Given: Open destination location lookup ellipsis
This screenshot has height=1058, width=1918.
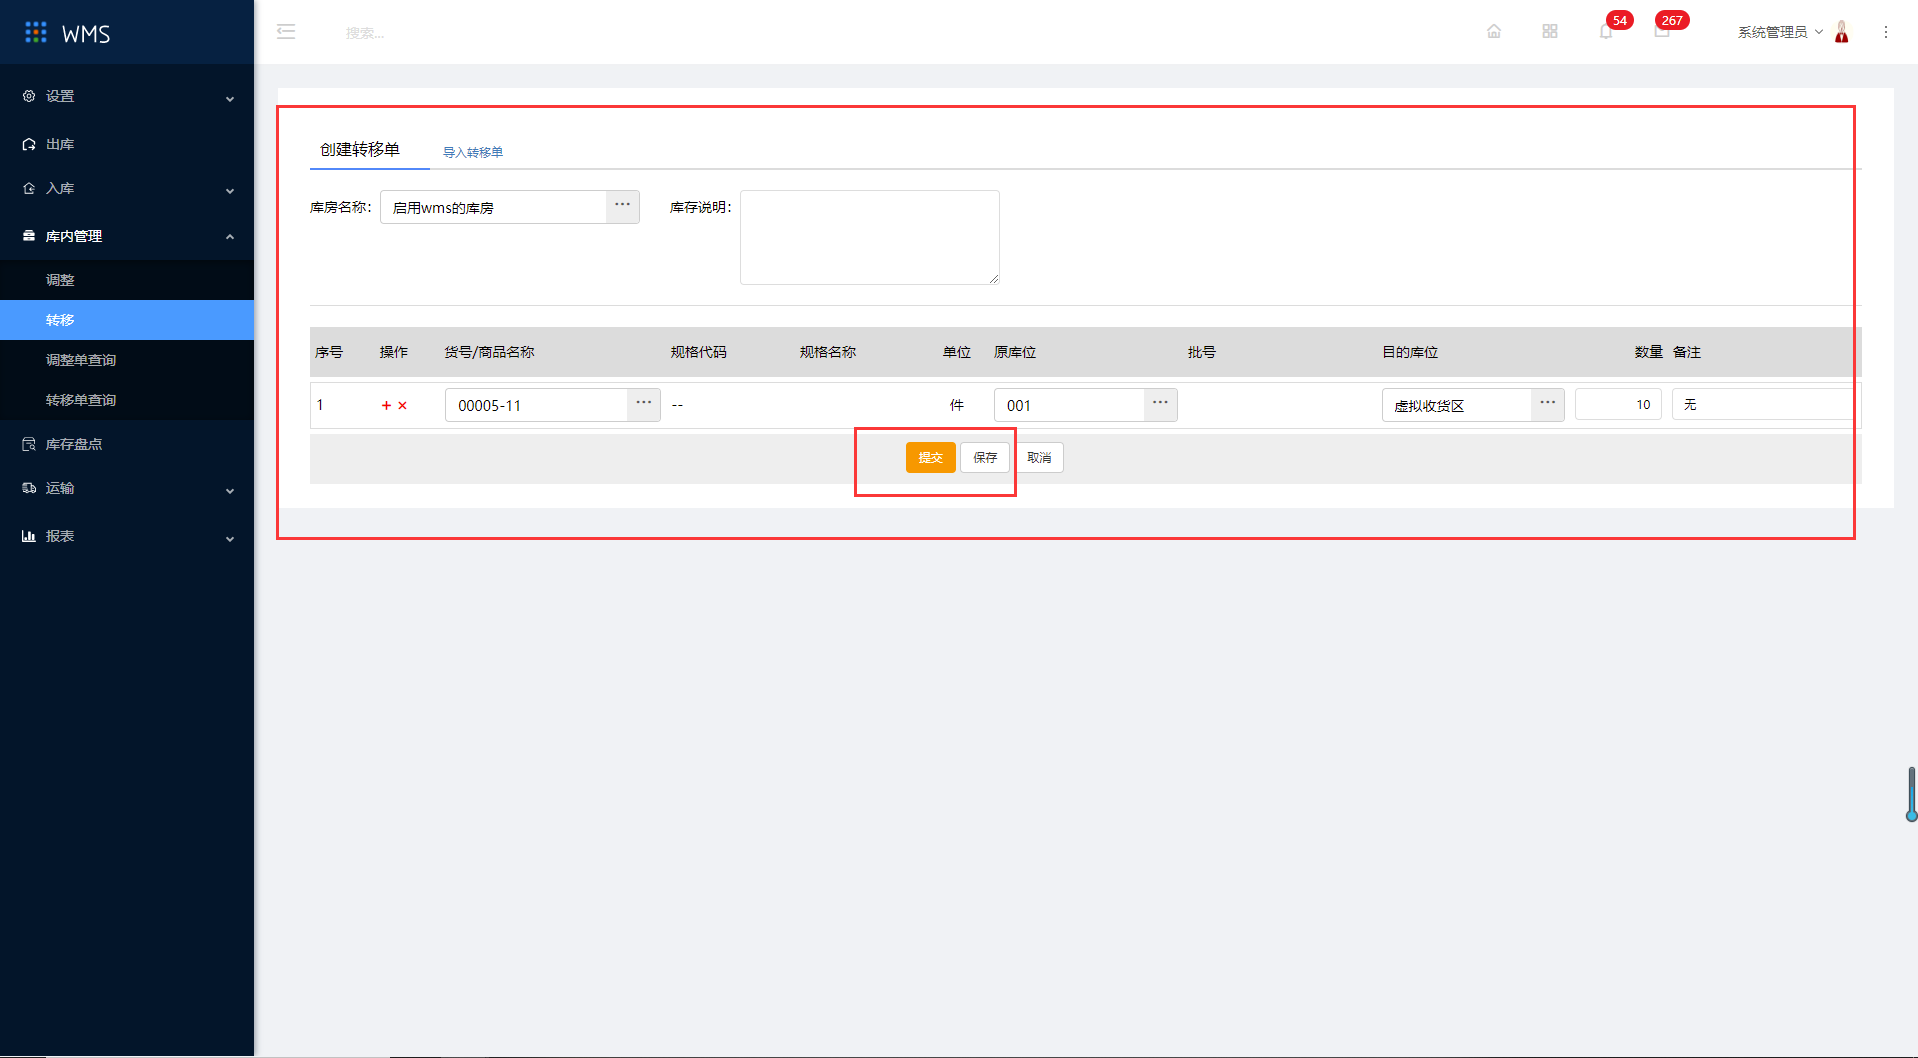Looking at the screenshot, I should 1548,405.
